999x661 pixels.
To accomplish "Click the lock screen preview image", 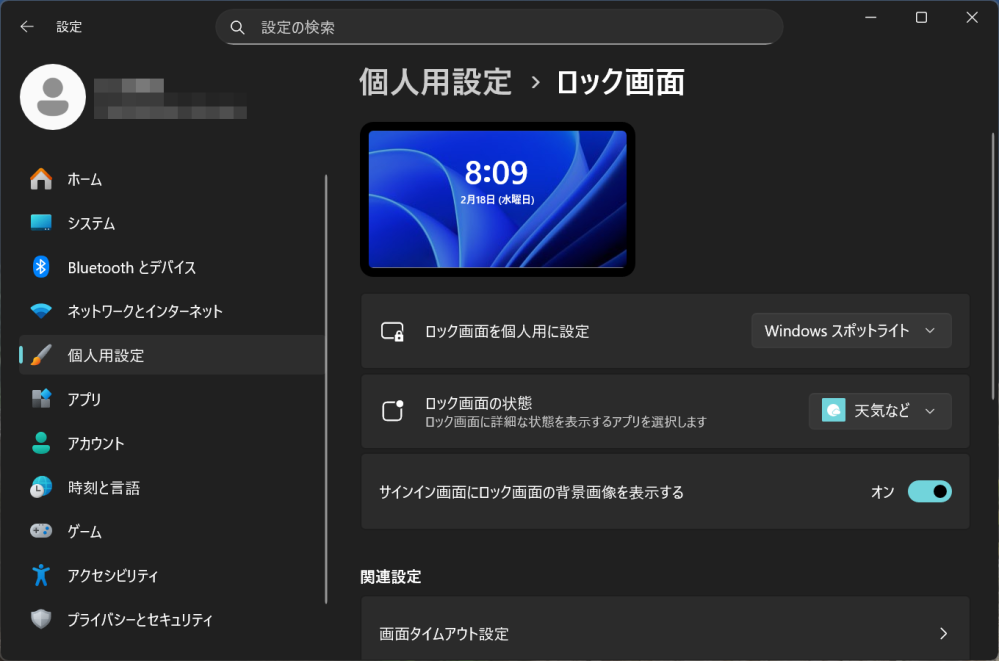I will click(x=497, y=199).
